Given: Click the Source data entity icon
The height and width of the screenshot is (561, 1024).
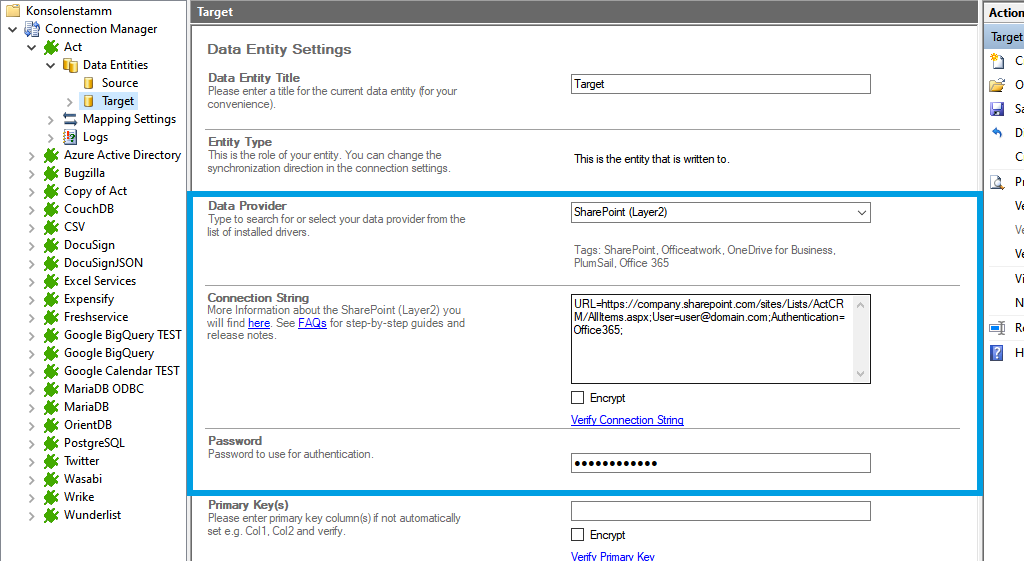Looking at the screenshot, I should pyautogui.click(x=89, y=83).
